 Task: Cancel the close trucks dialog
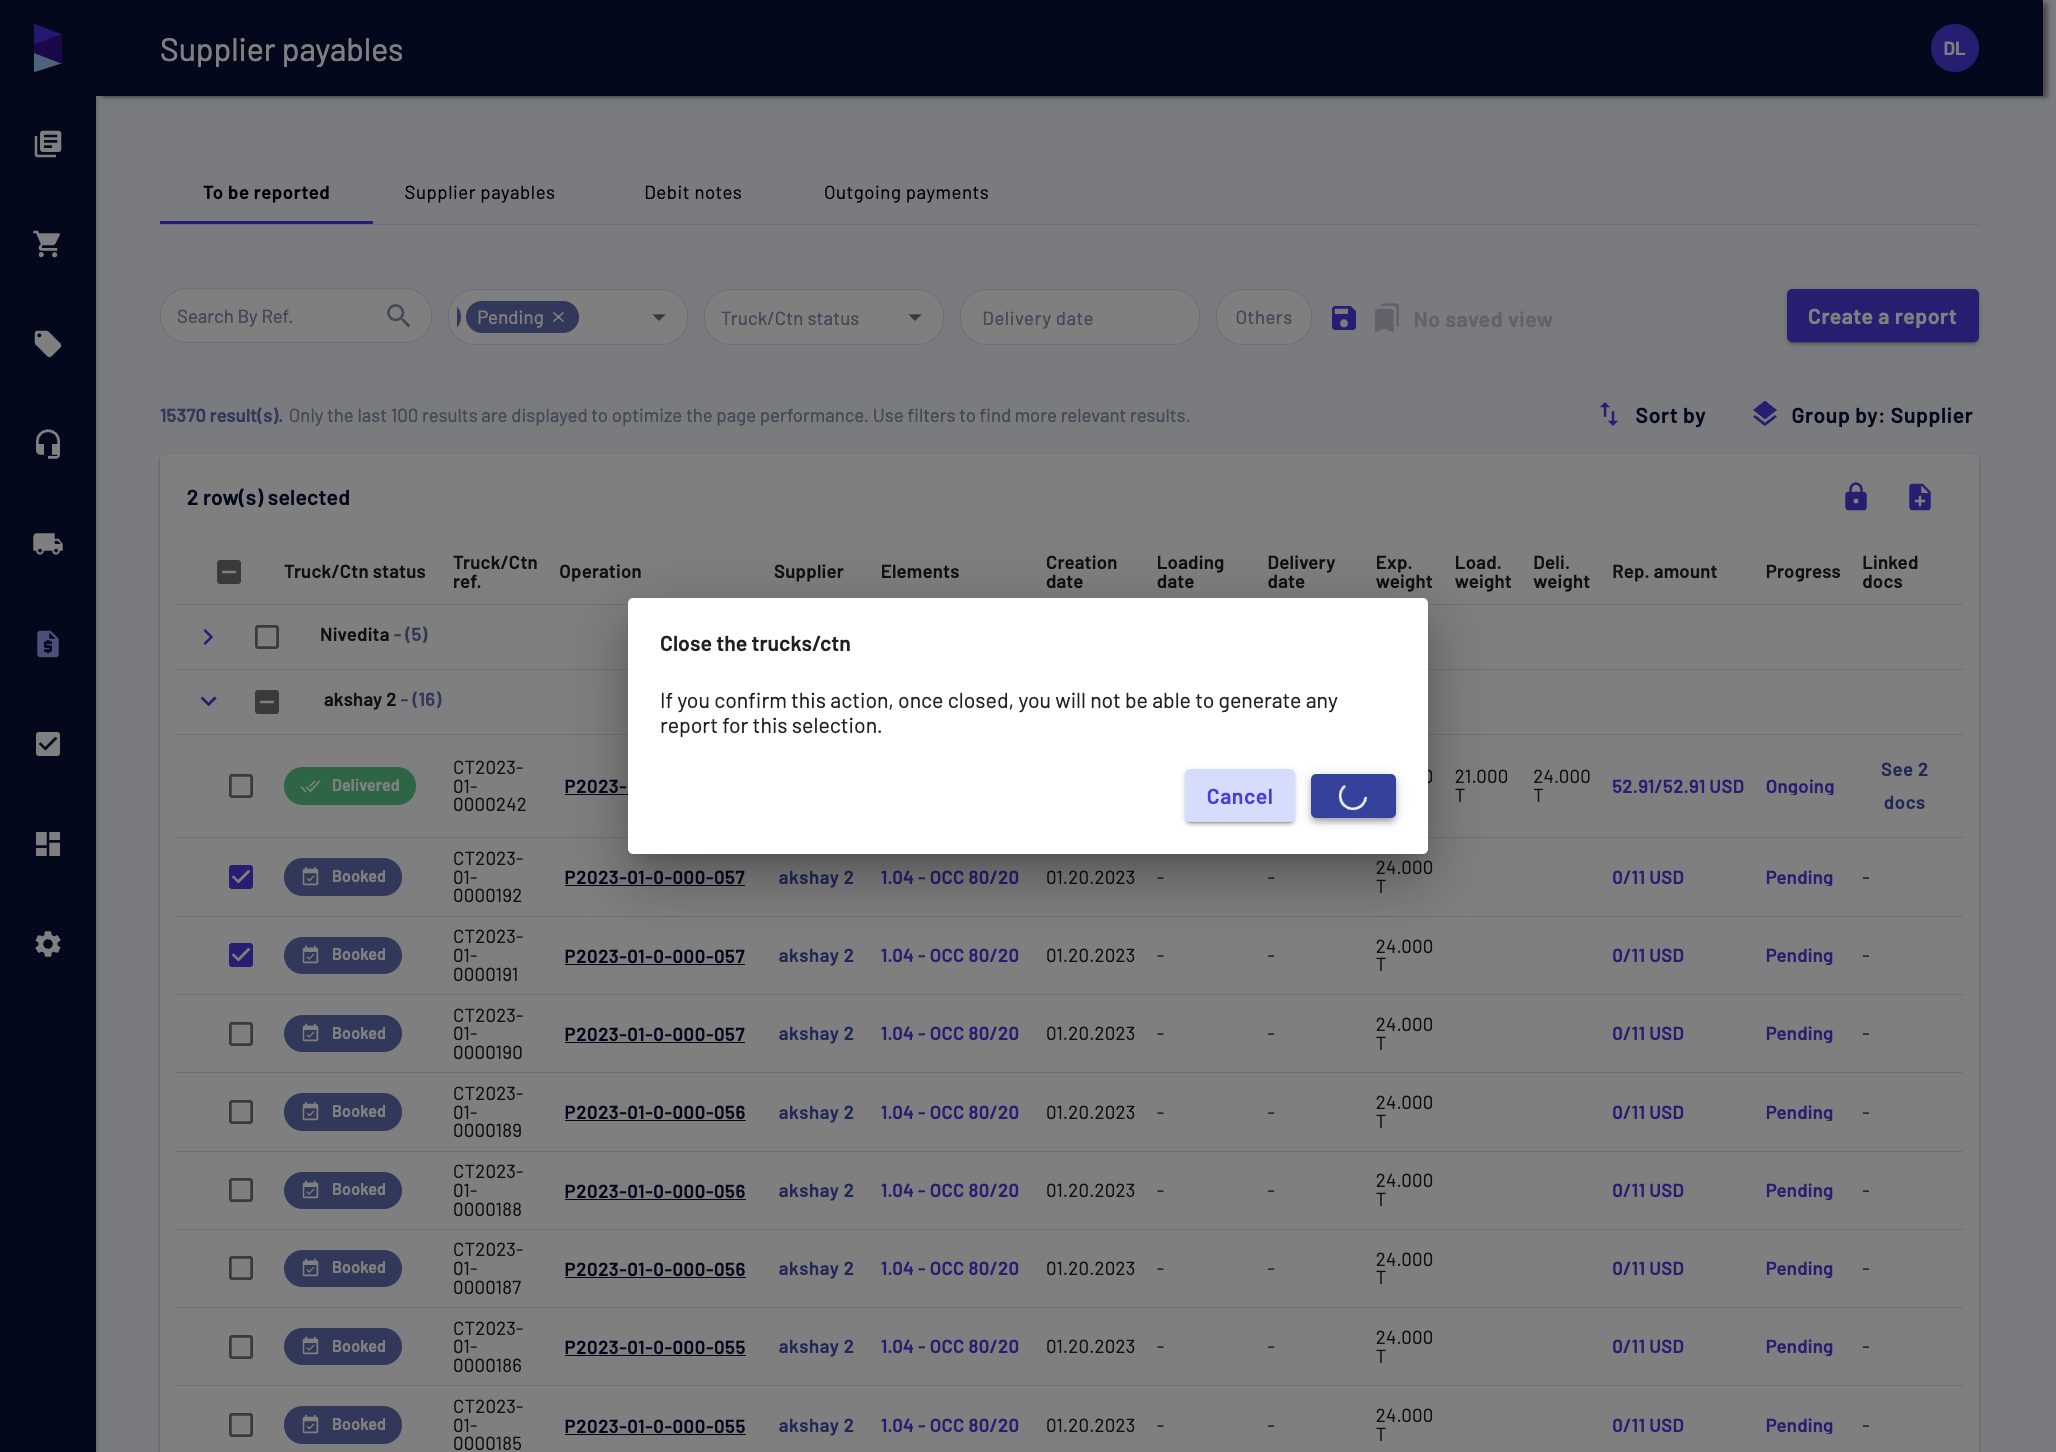[x=1240, y=796]
